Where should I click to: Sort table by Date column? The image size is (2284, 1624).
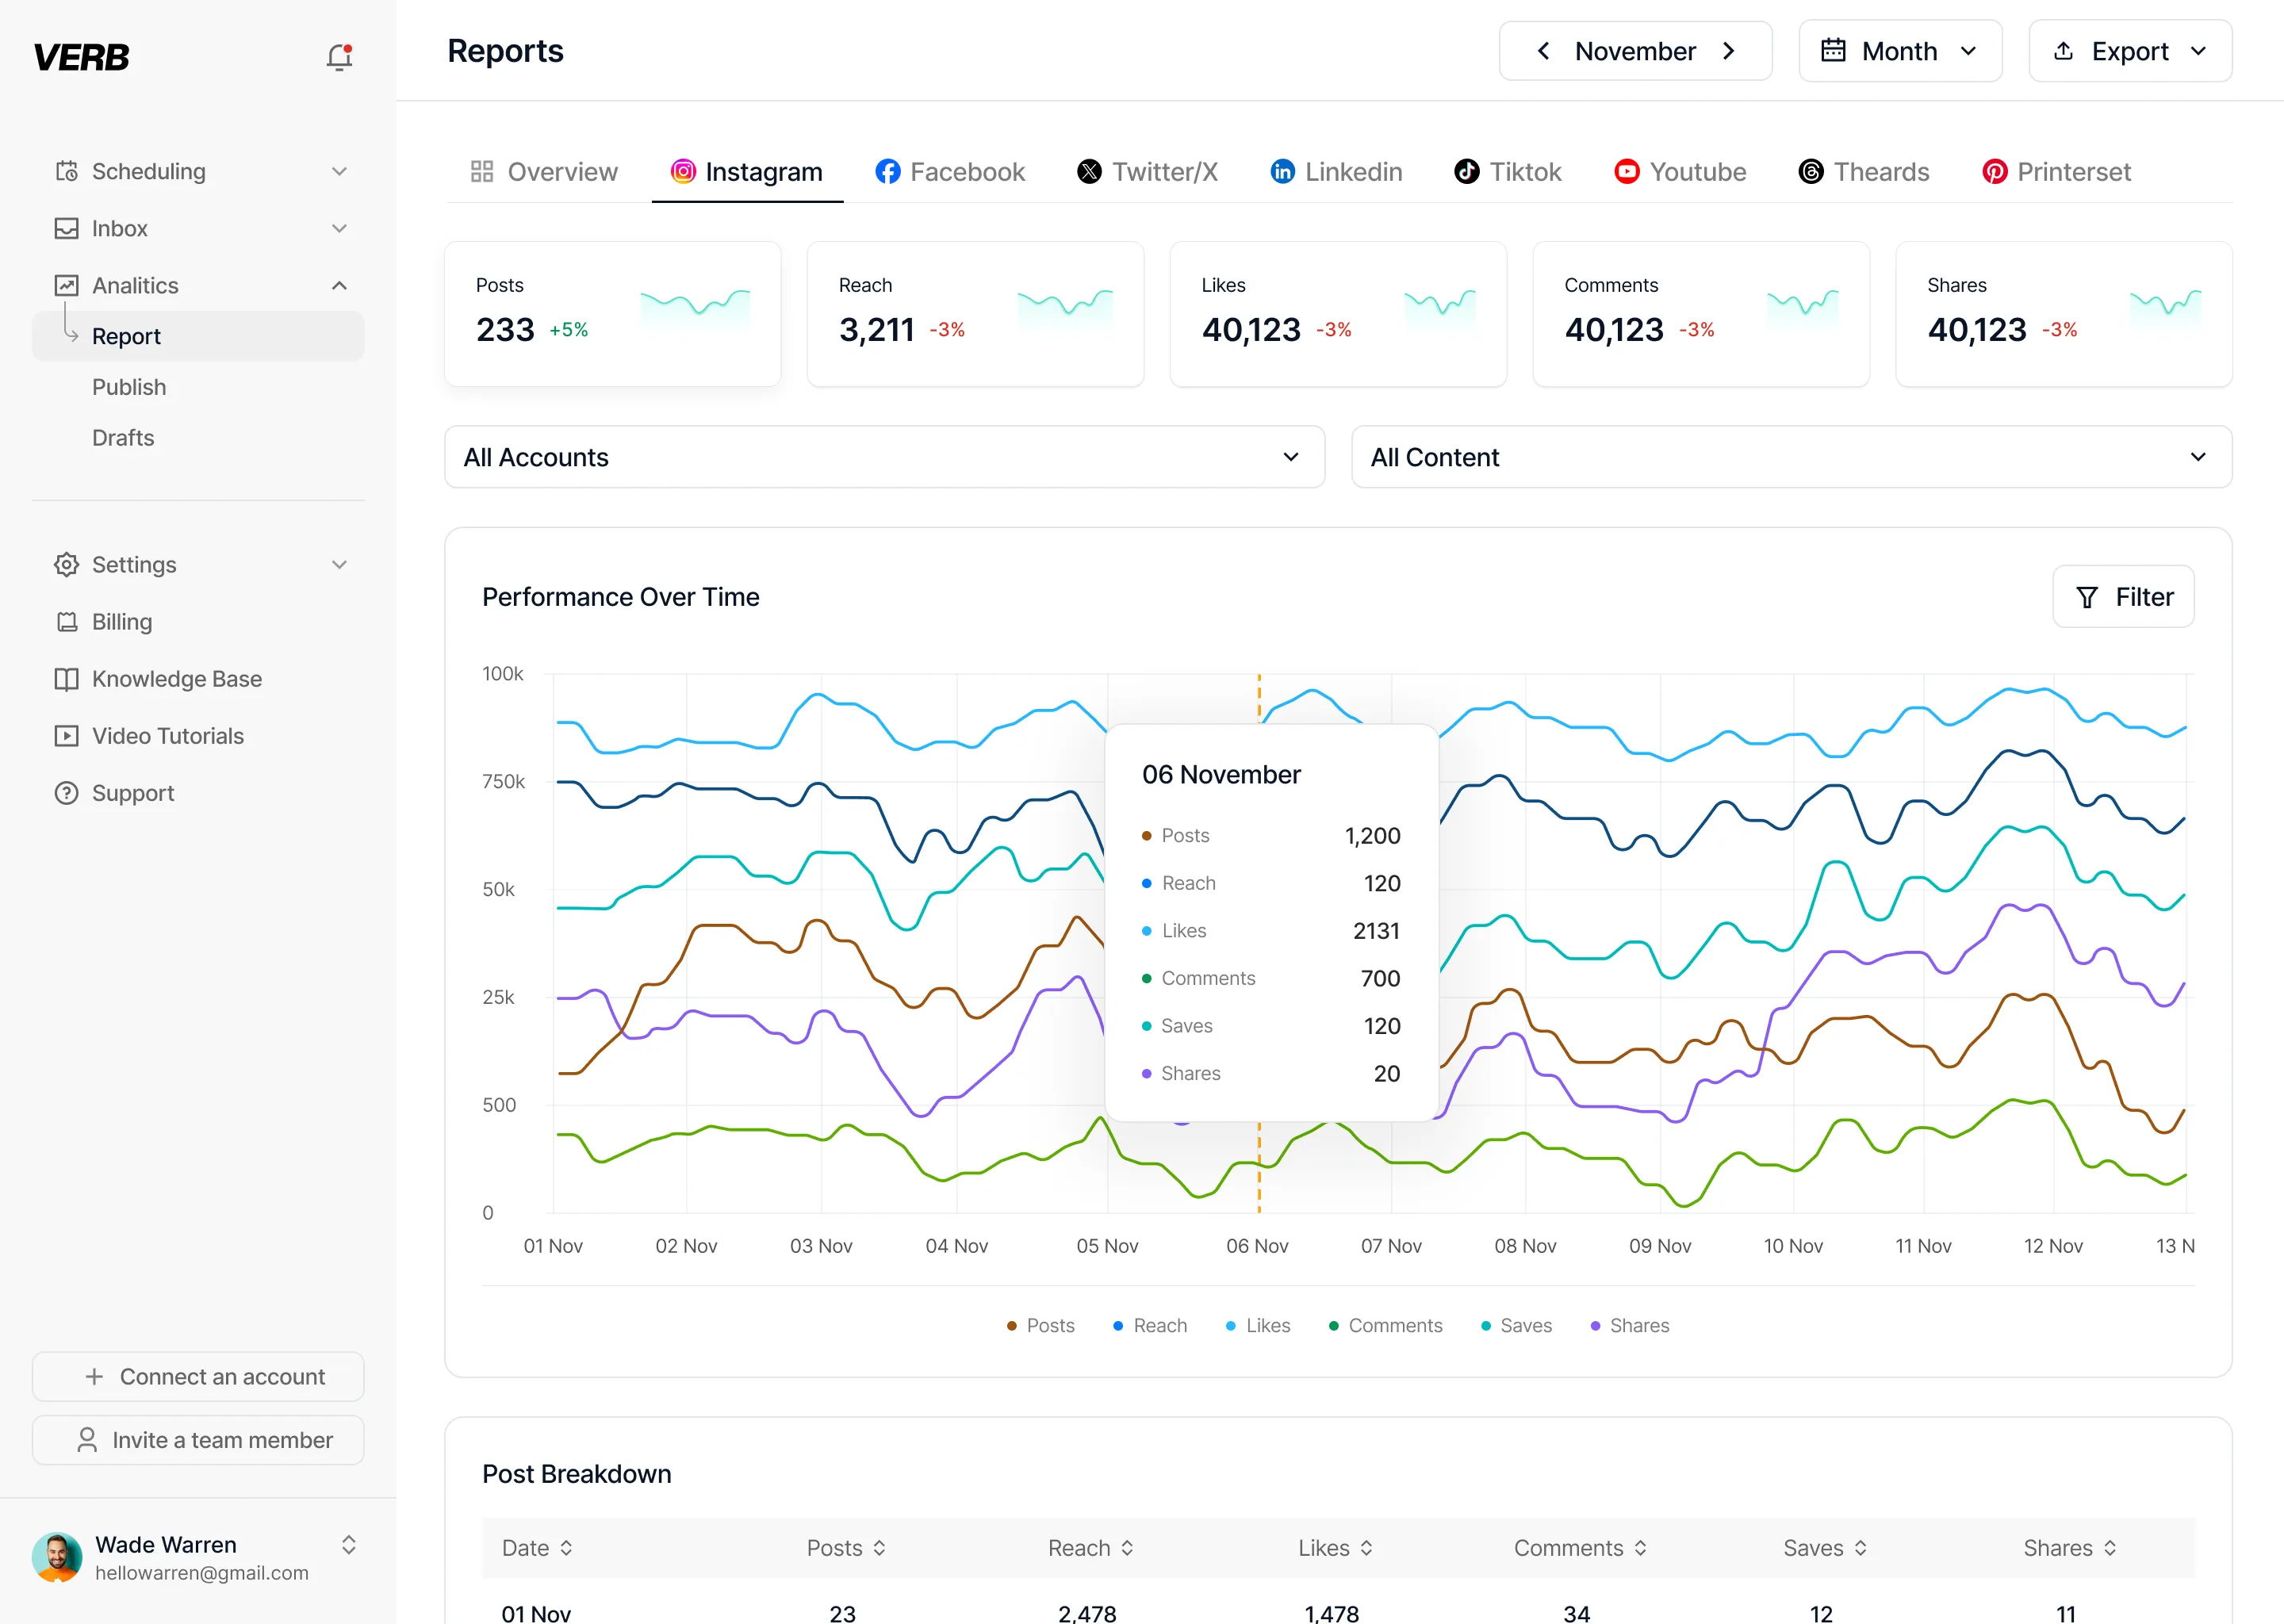[x=537, y=1548]
